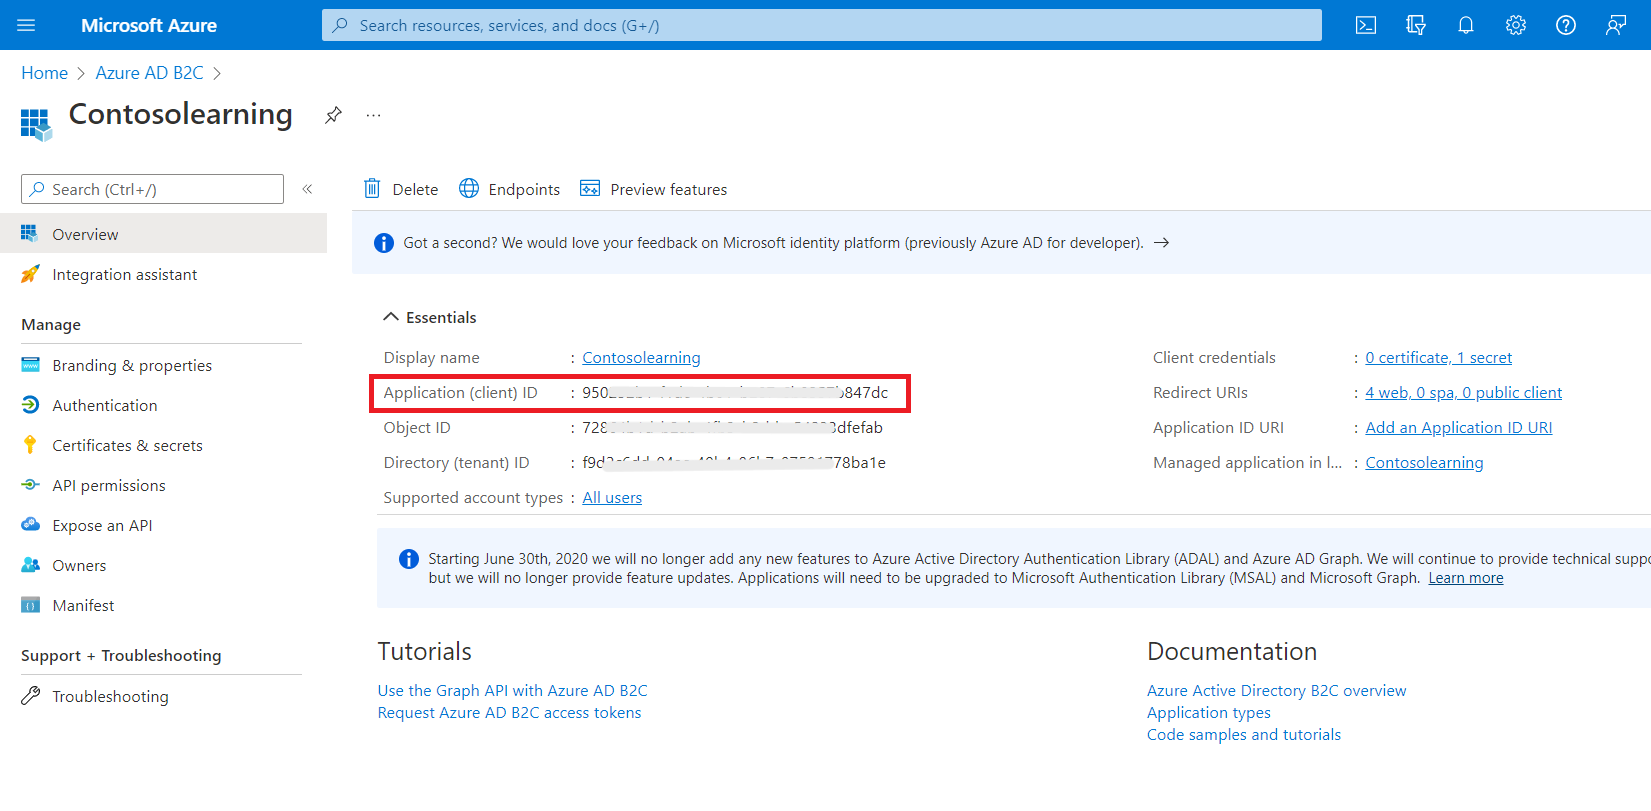This screenshot has width=1651, height=811.
Task: Open 4 web, 0 spa redirect URIs link
Action: tap(1463, 393)
